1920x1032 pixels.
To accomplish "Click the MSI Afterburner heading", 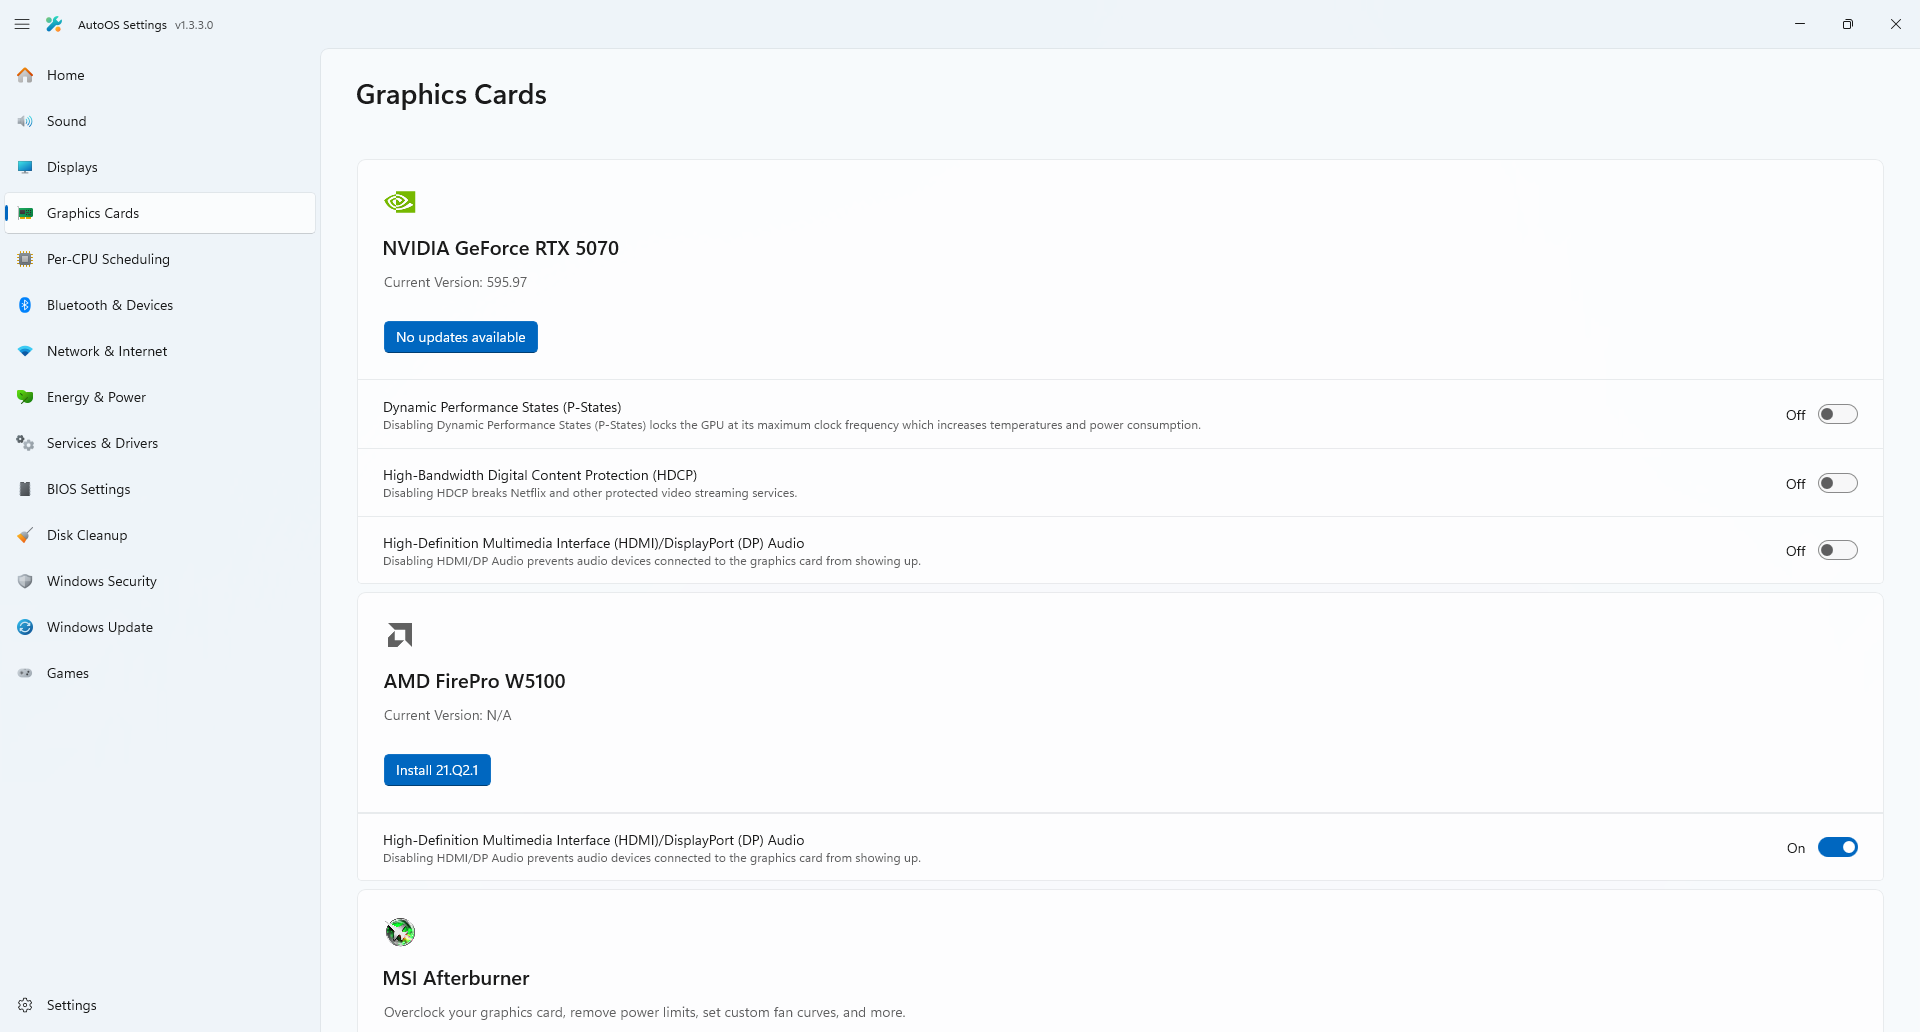I will tap(456, 978).
